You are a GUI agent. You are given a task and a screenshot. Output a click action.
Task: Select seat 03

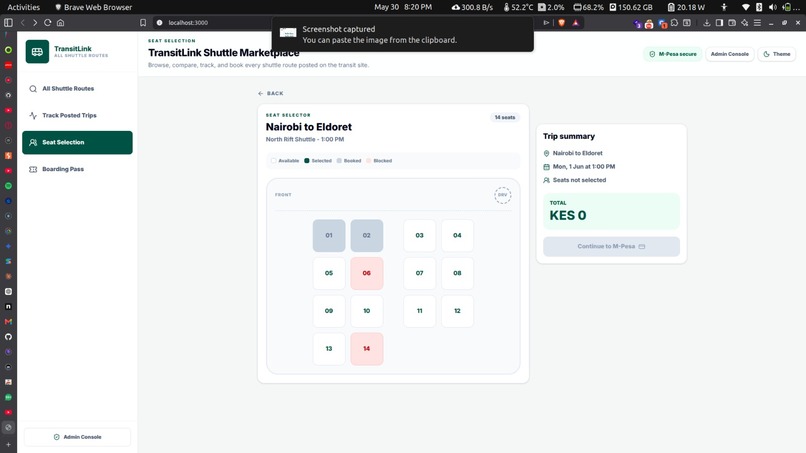[x=419, y=235]
